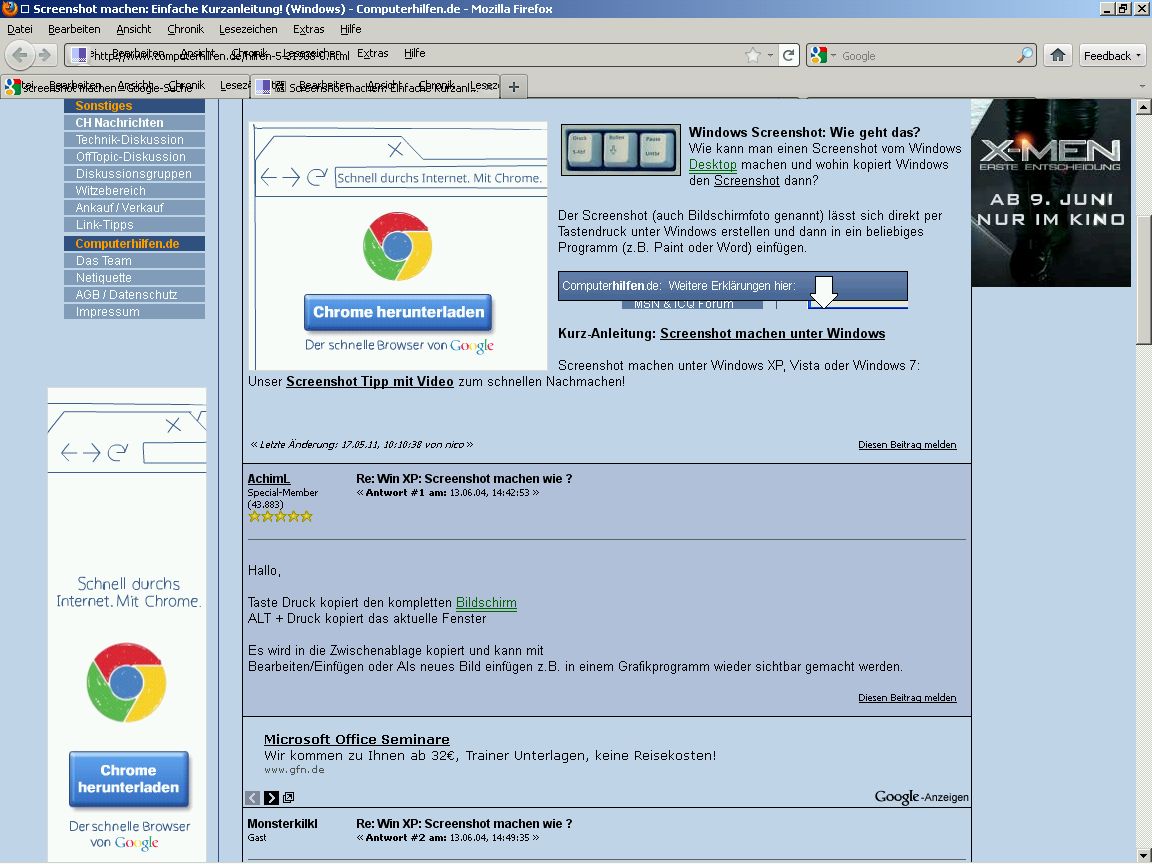
Task: Click the Computerhilfen.de Weitere Erklärungen banner
Action: (732, 286)
